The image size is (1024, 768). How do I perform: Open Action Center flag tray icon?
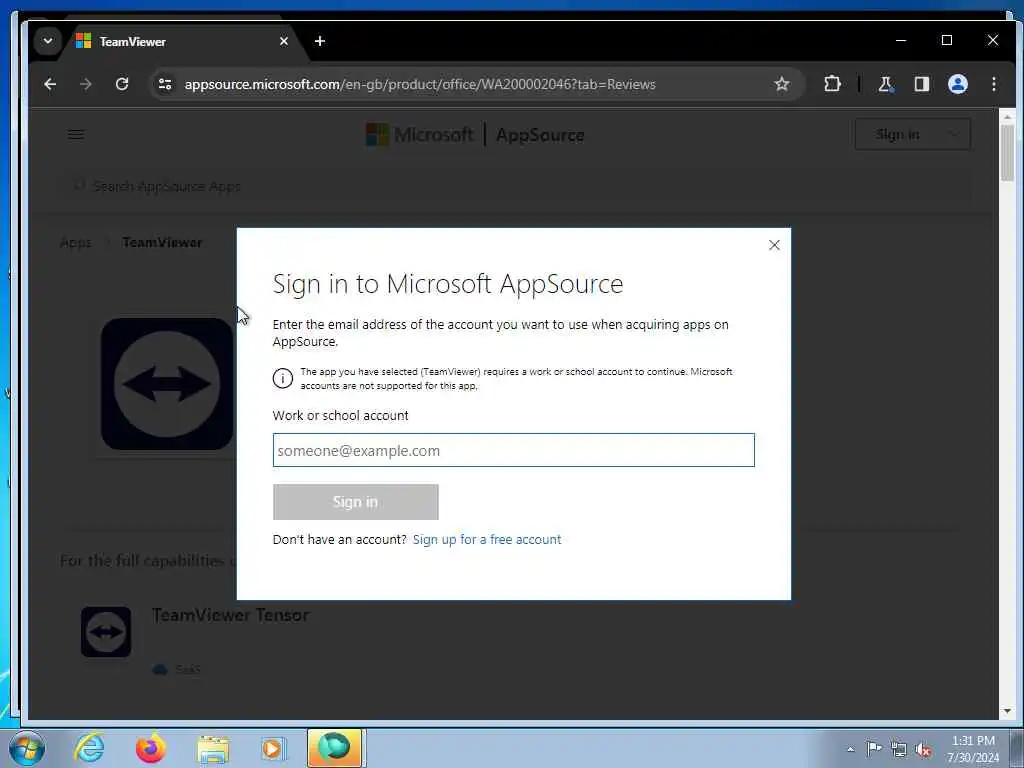[874, 749]
